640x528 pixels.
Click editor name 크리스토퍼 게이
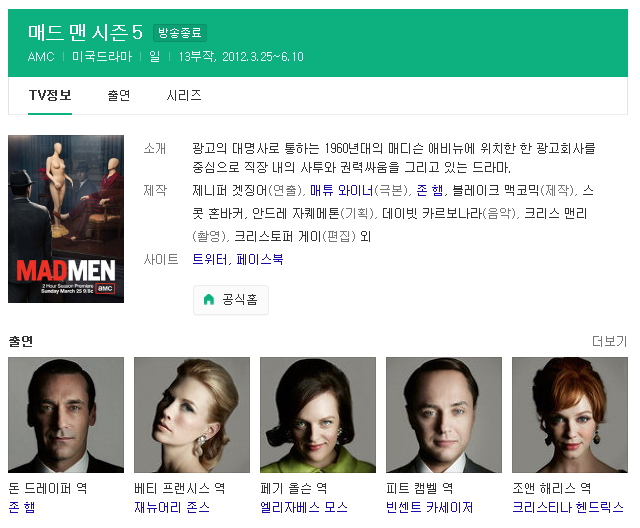pos(278,237)
